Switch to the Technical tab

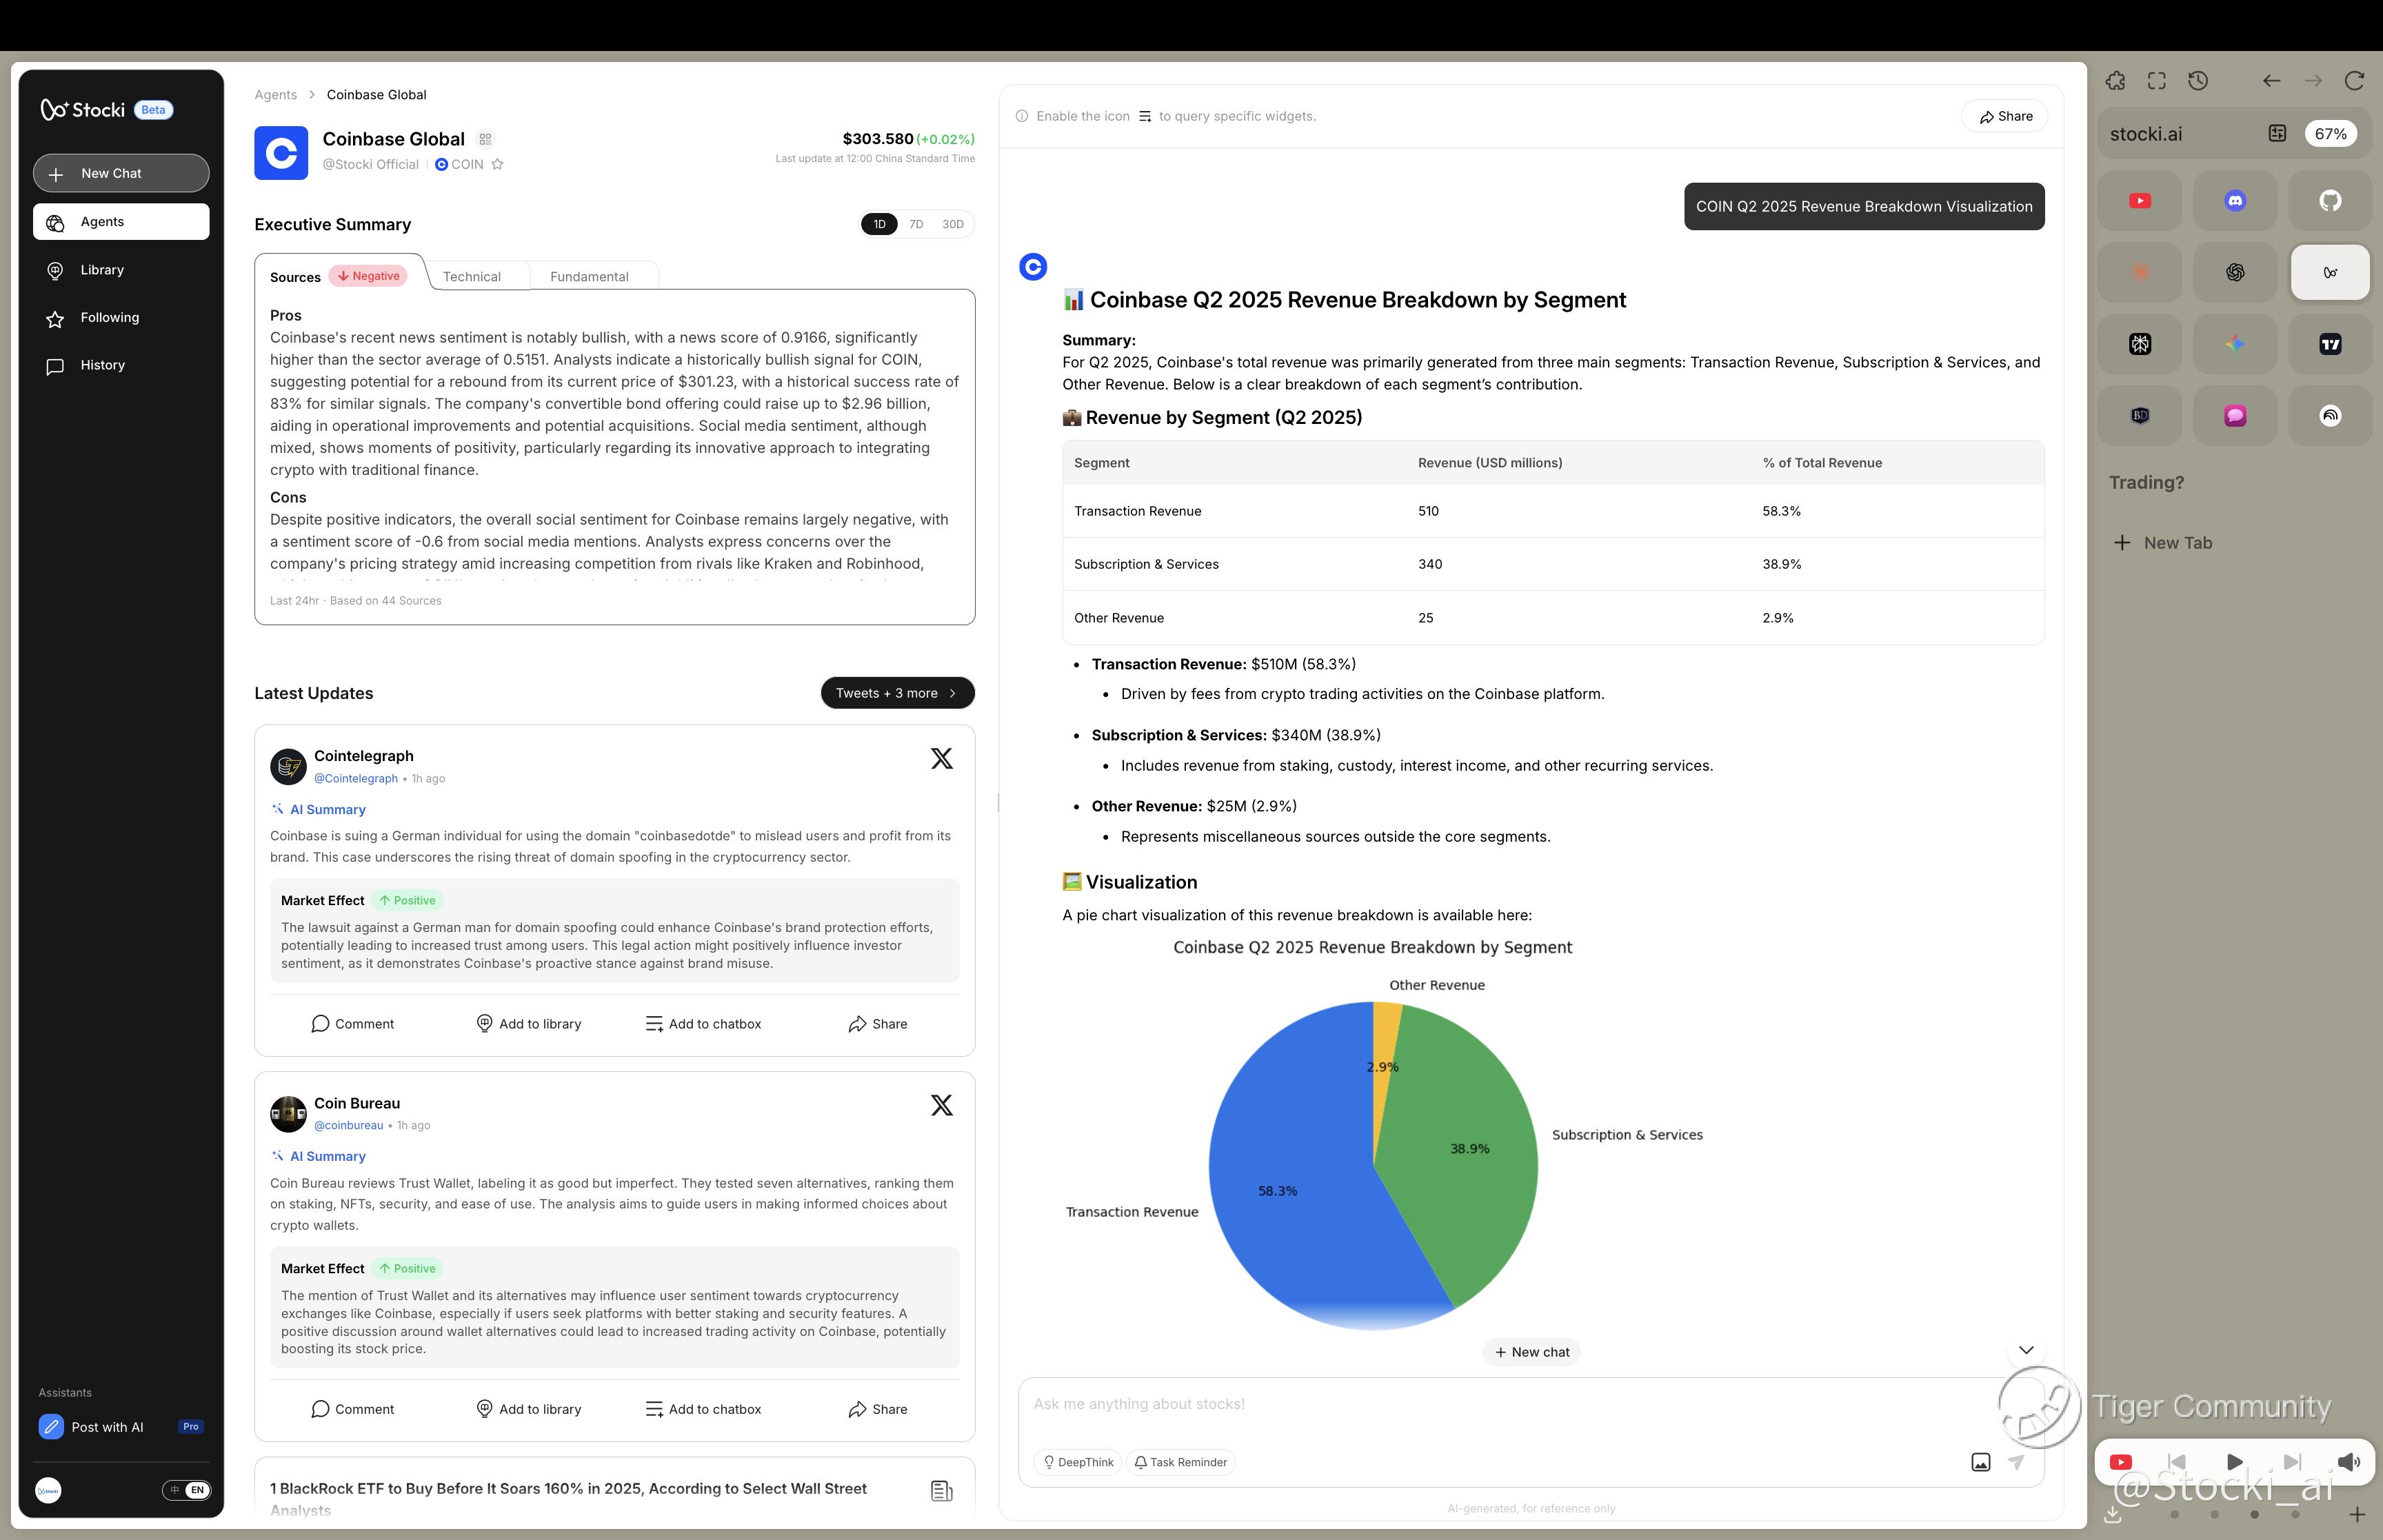coord(471,277)
